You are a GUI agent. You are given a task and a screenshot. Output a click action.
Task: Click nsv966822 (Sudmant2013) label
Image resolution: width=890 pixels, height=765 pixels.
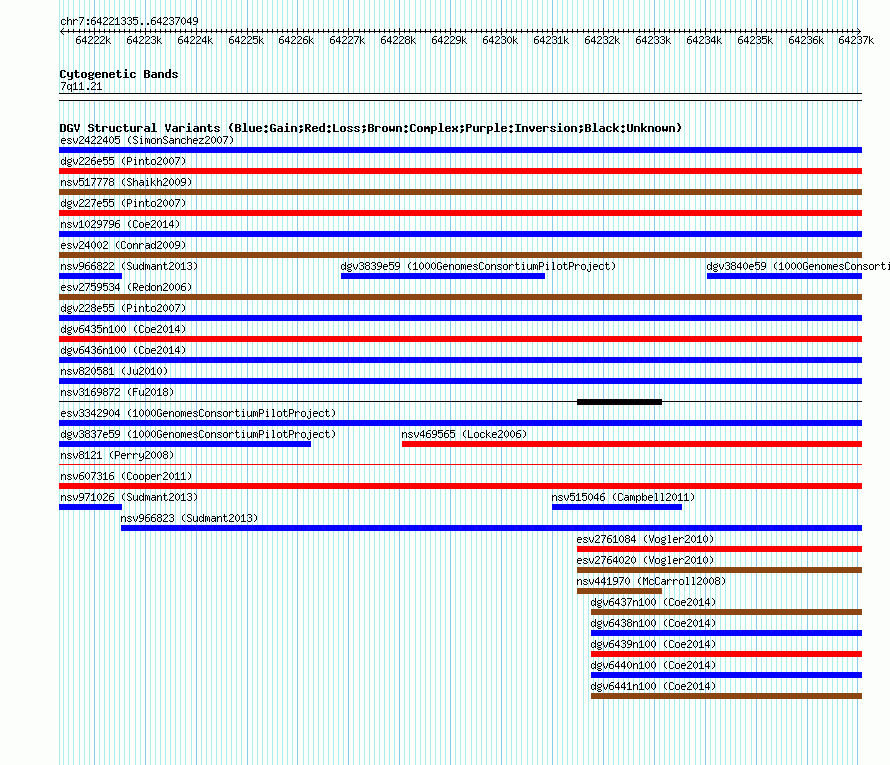pyautogui.click(x=129, y=266)
